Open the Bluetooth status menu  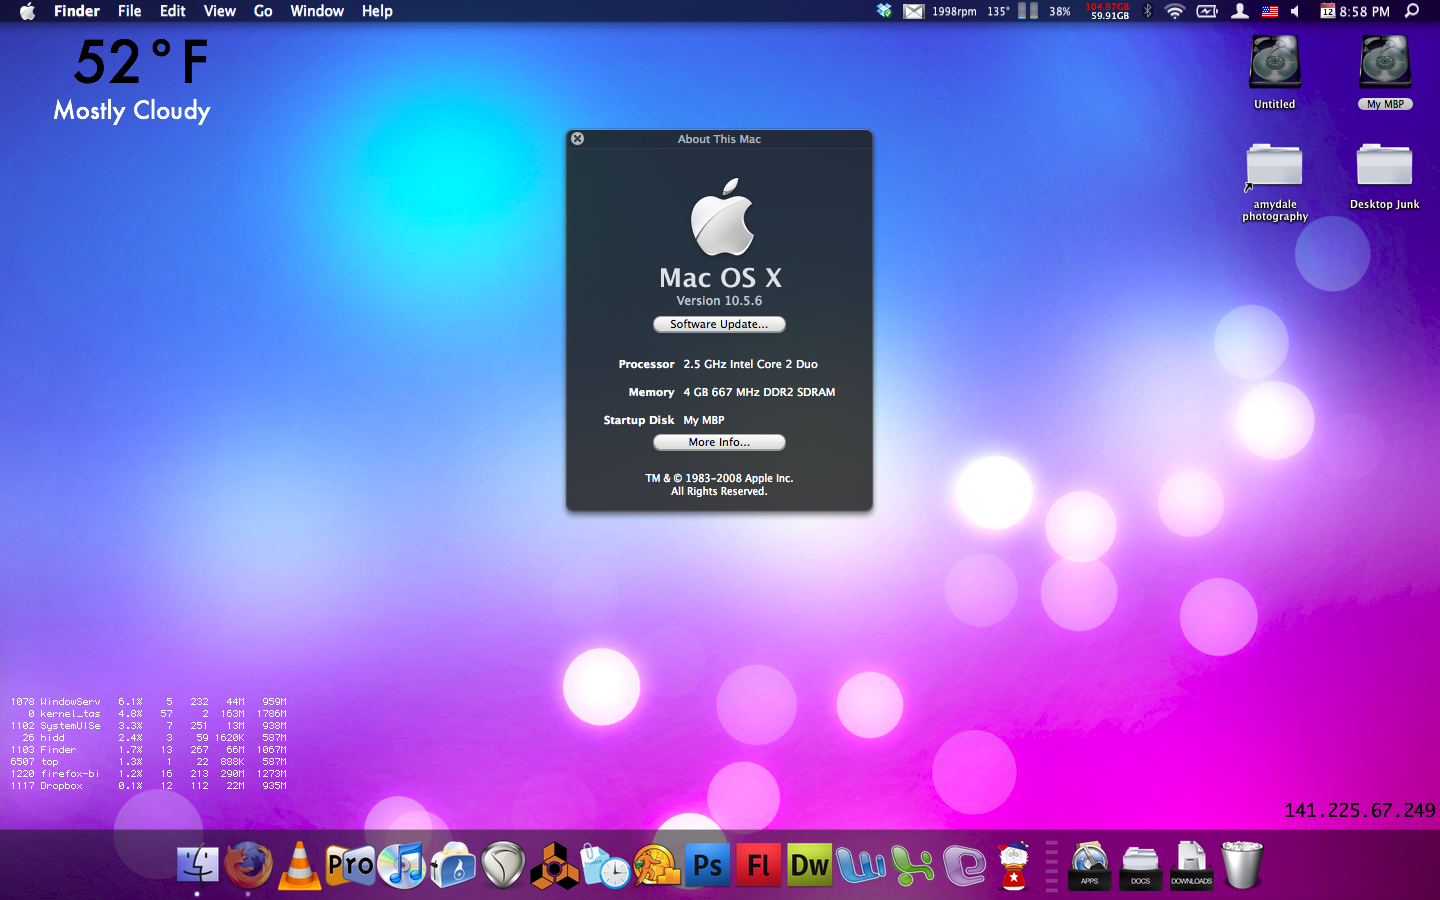[1148, 11]
